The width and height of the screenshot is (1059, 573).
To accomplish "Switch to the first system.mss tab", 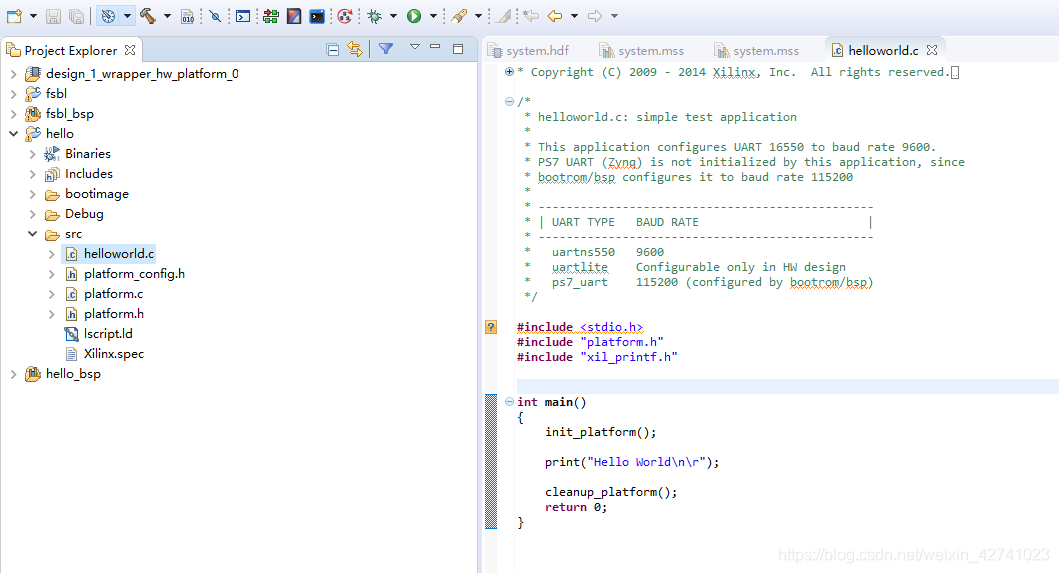I will coord(642,51).
